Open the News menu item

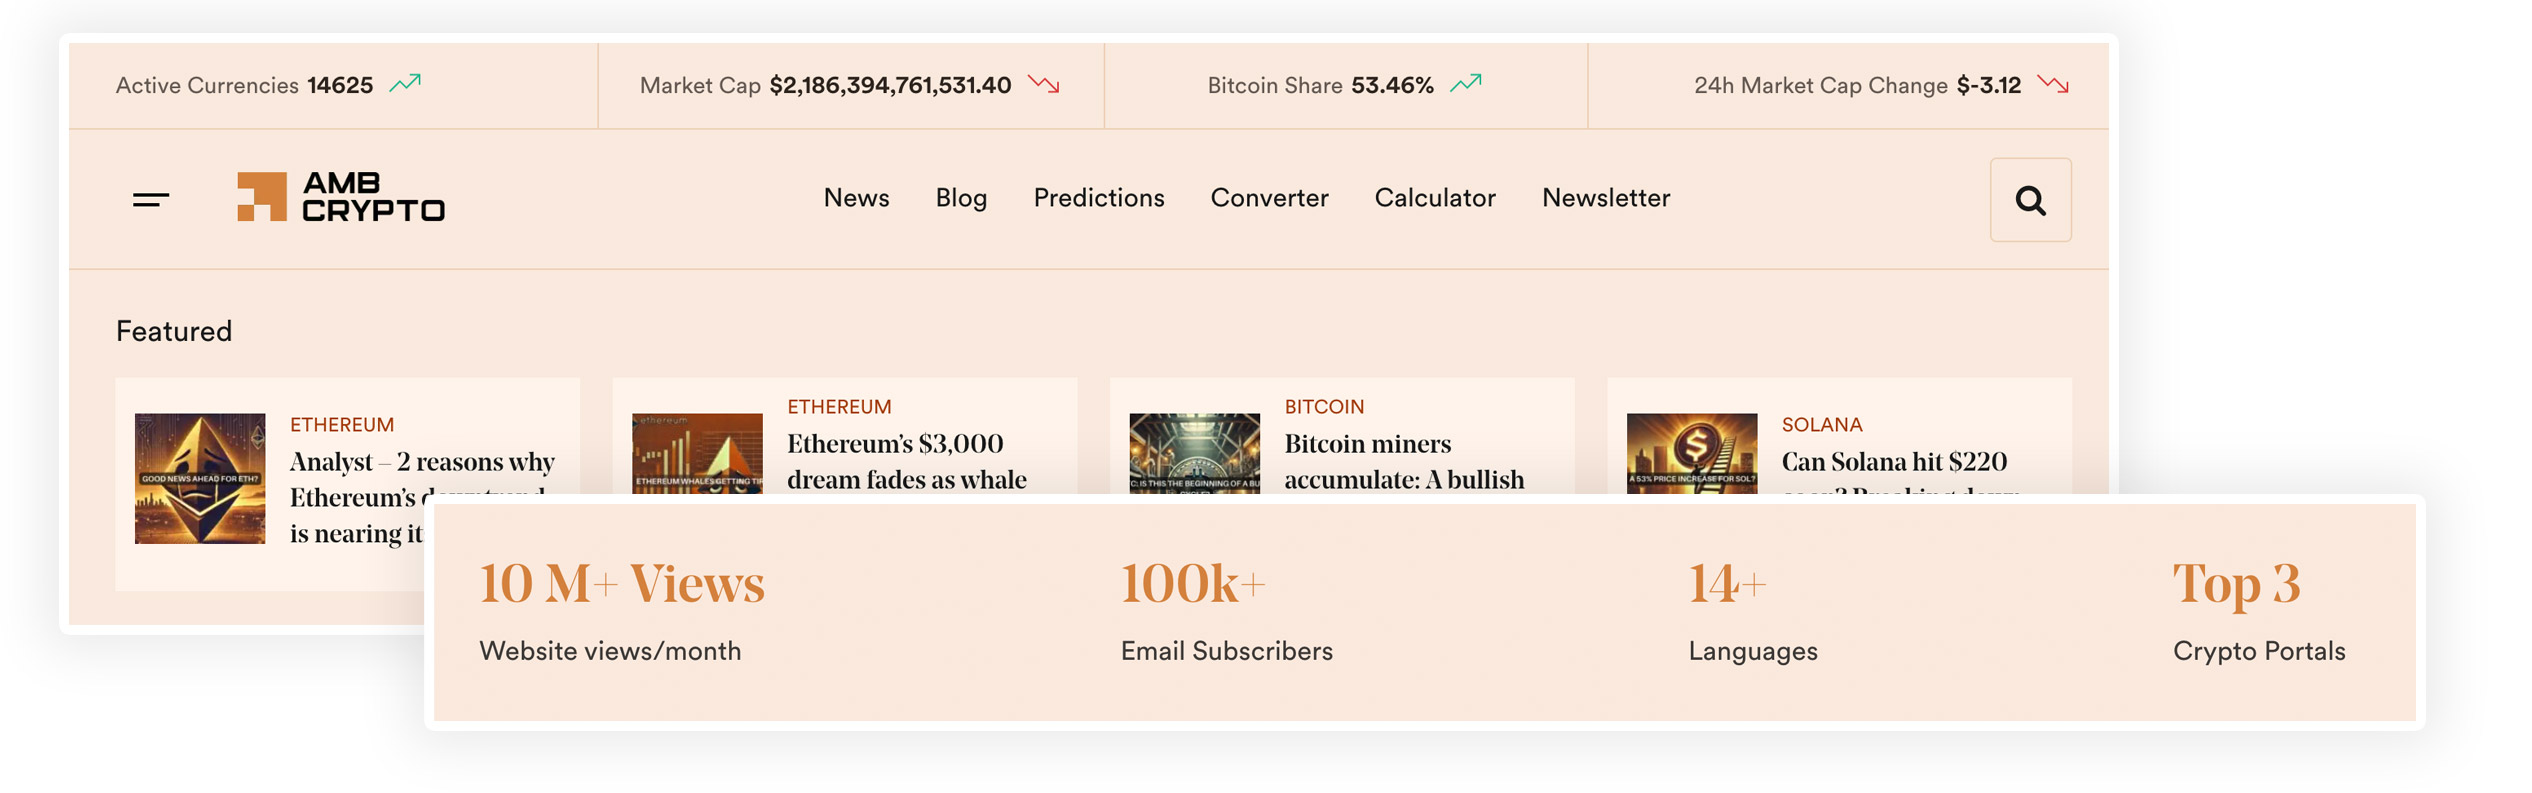click(856, 198)
